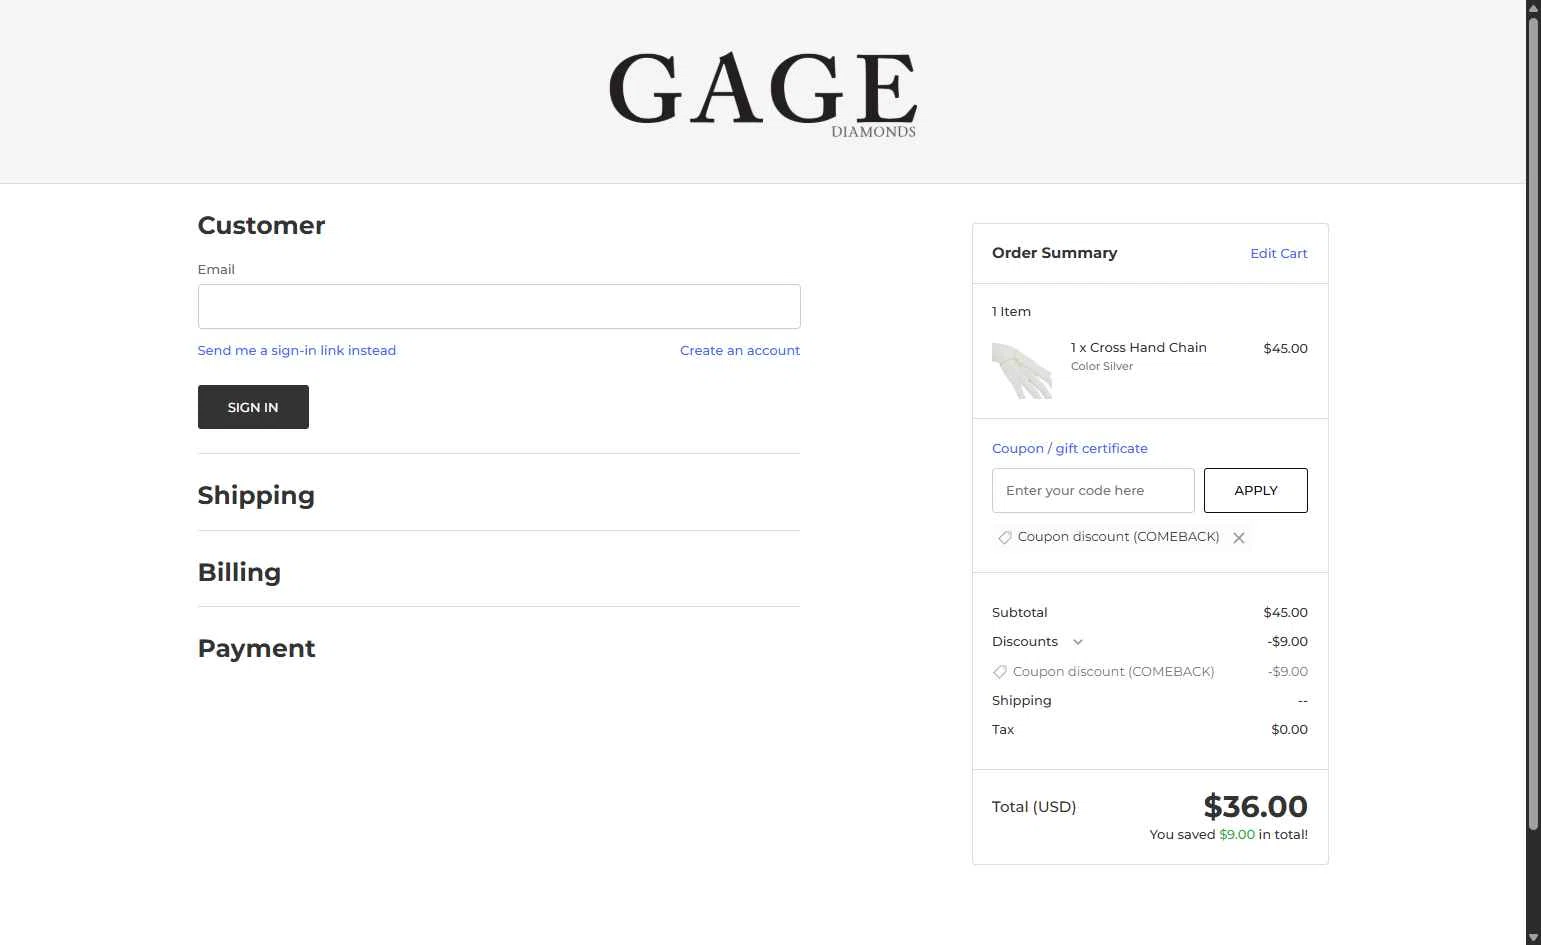Click the tag icon in the Discounts breakdown row
The height and width of the screenshot is (945, 1541).
click(x=1000, y=672)
